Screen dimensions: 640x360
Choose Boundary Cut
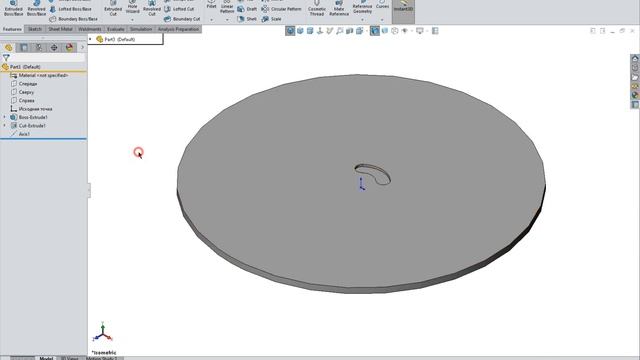(x=182, y=19)
